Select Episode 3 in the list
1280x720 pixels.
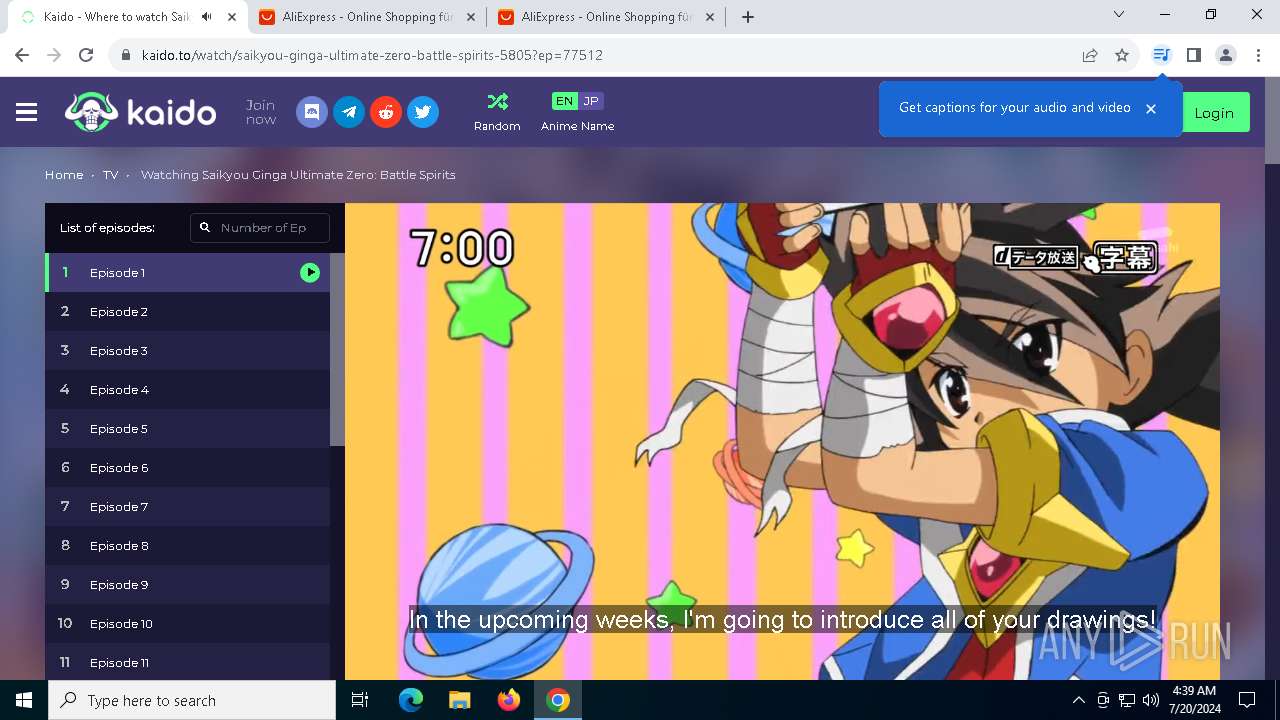pyautogui.click(x=187, y=351)
